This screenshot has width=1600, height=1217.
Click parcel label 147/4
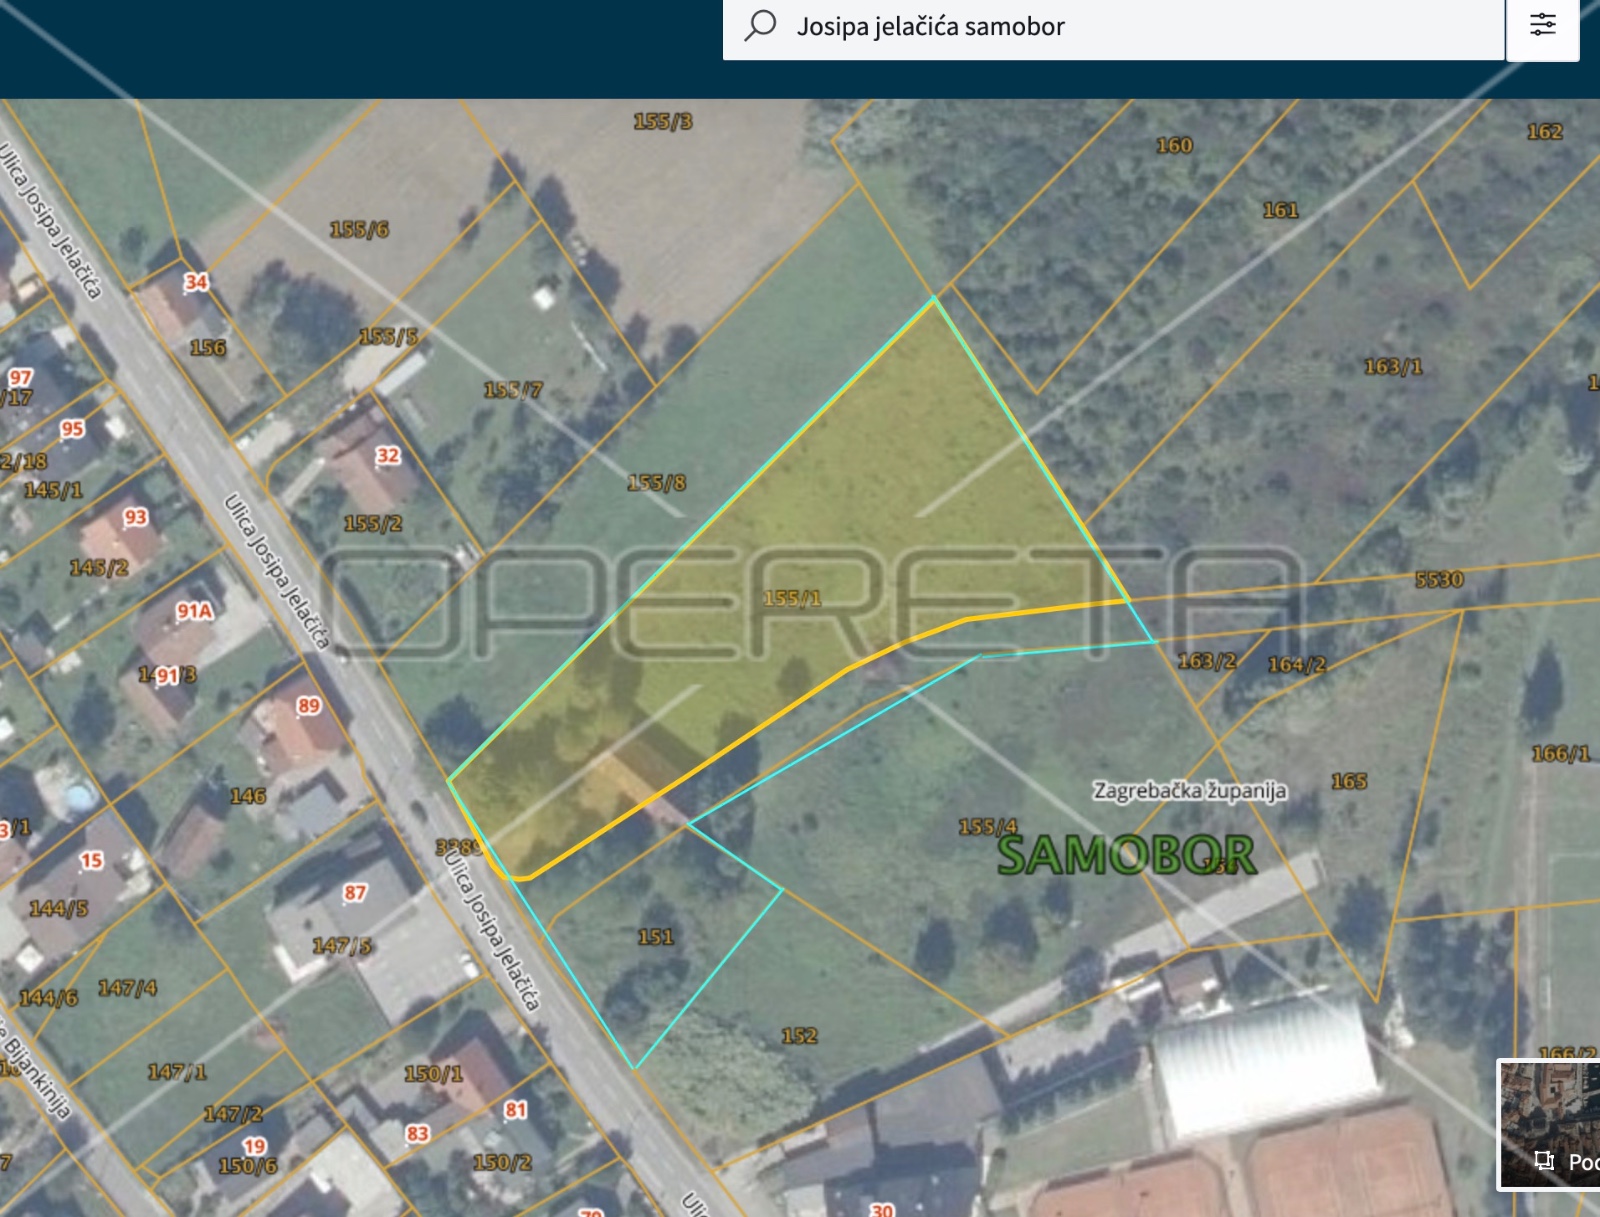127,988
